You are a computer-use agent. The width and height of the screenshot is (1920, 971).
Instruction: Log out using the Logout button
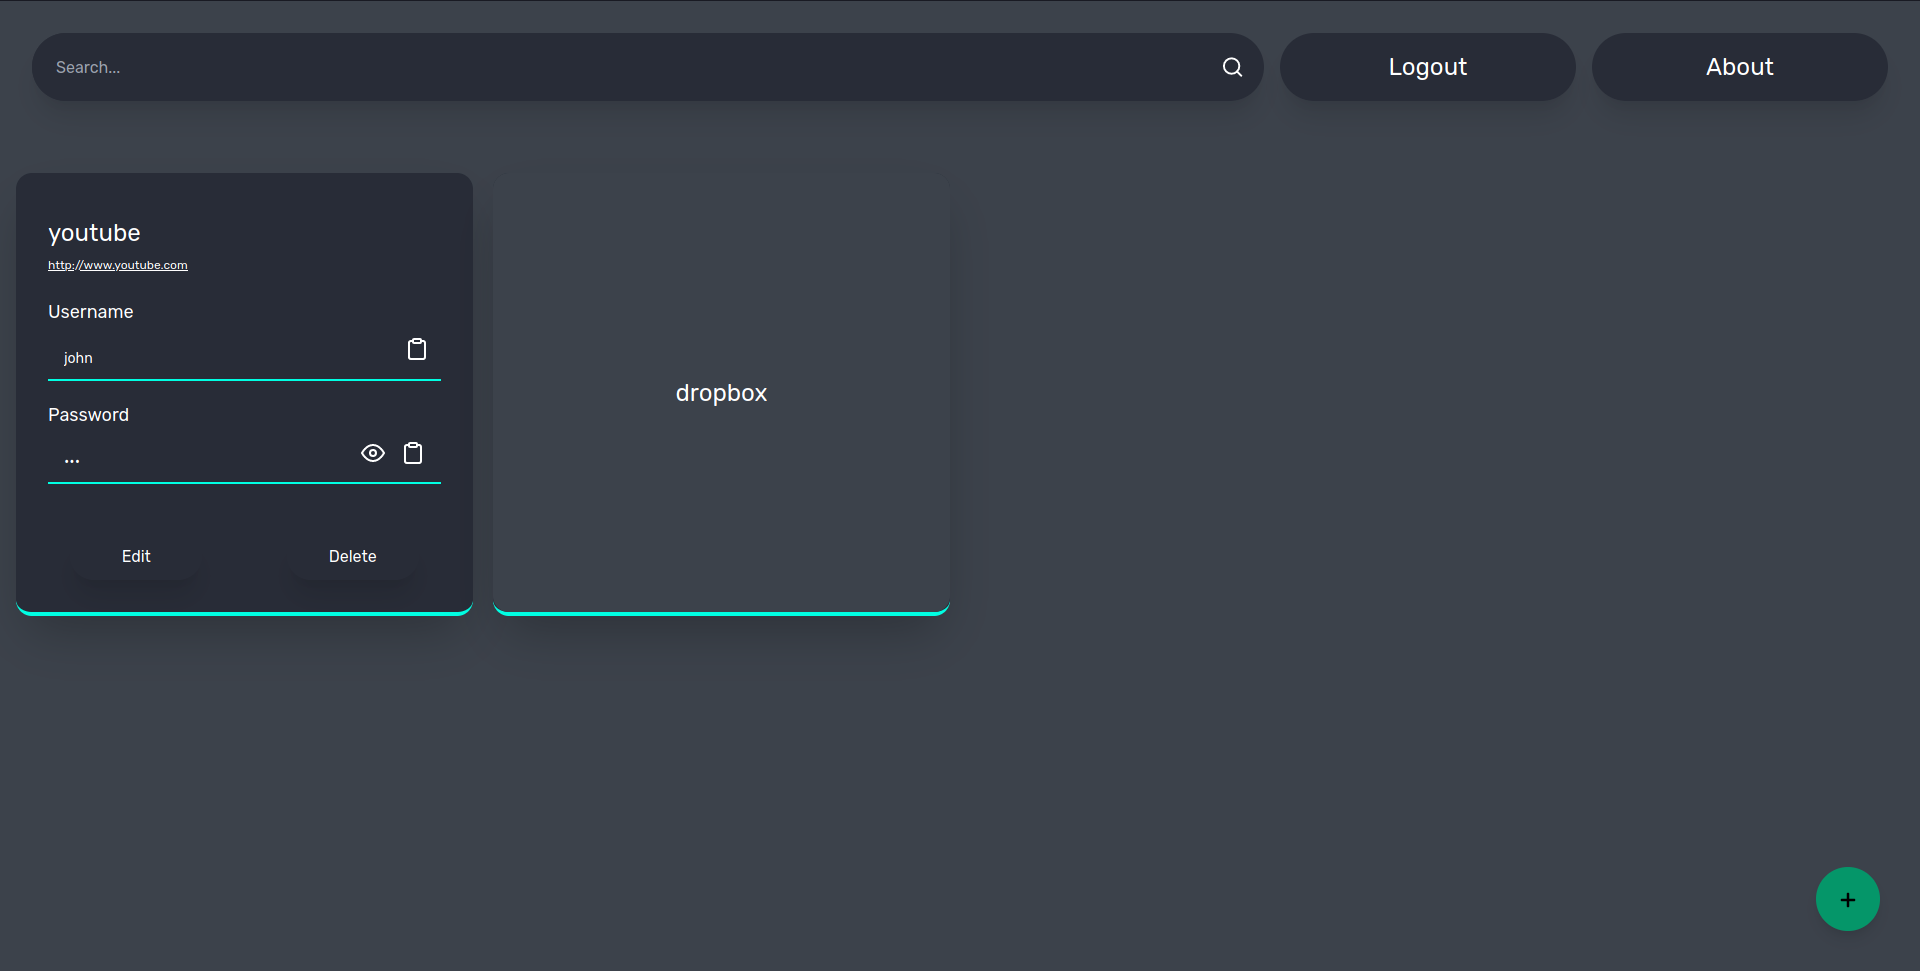[1427, 67]
